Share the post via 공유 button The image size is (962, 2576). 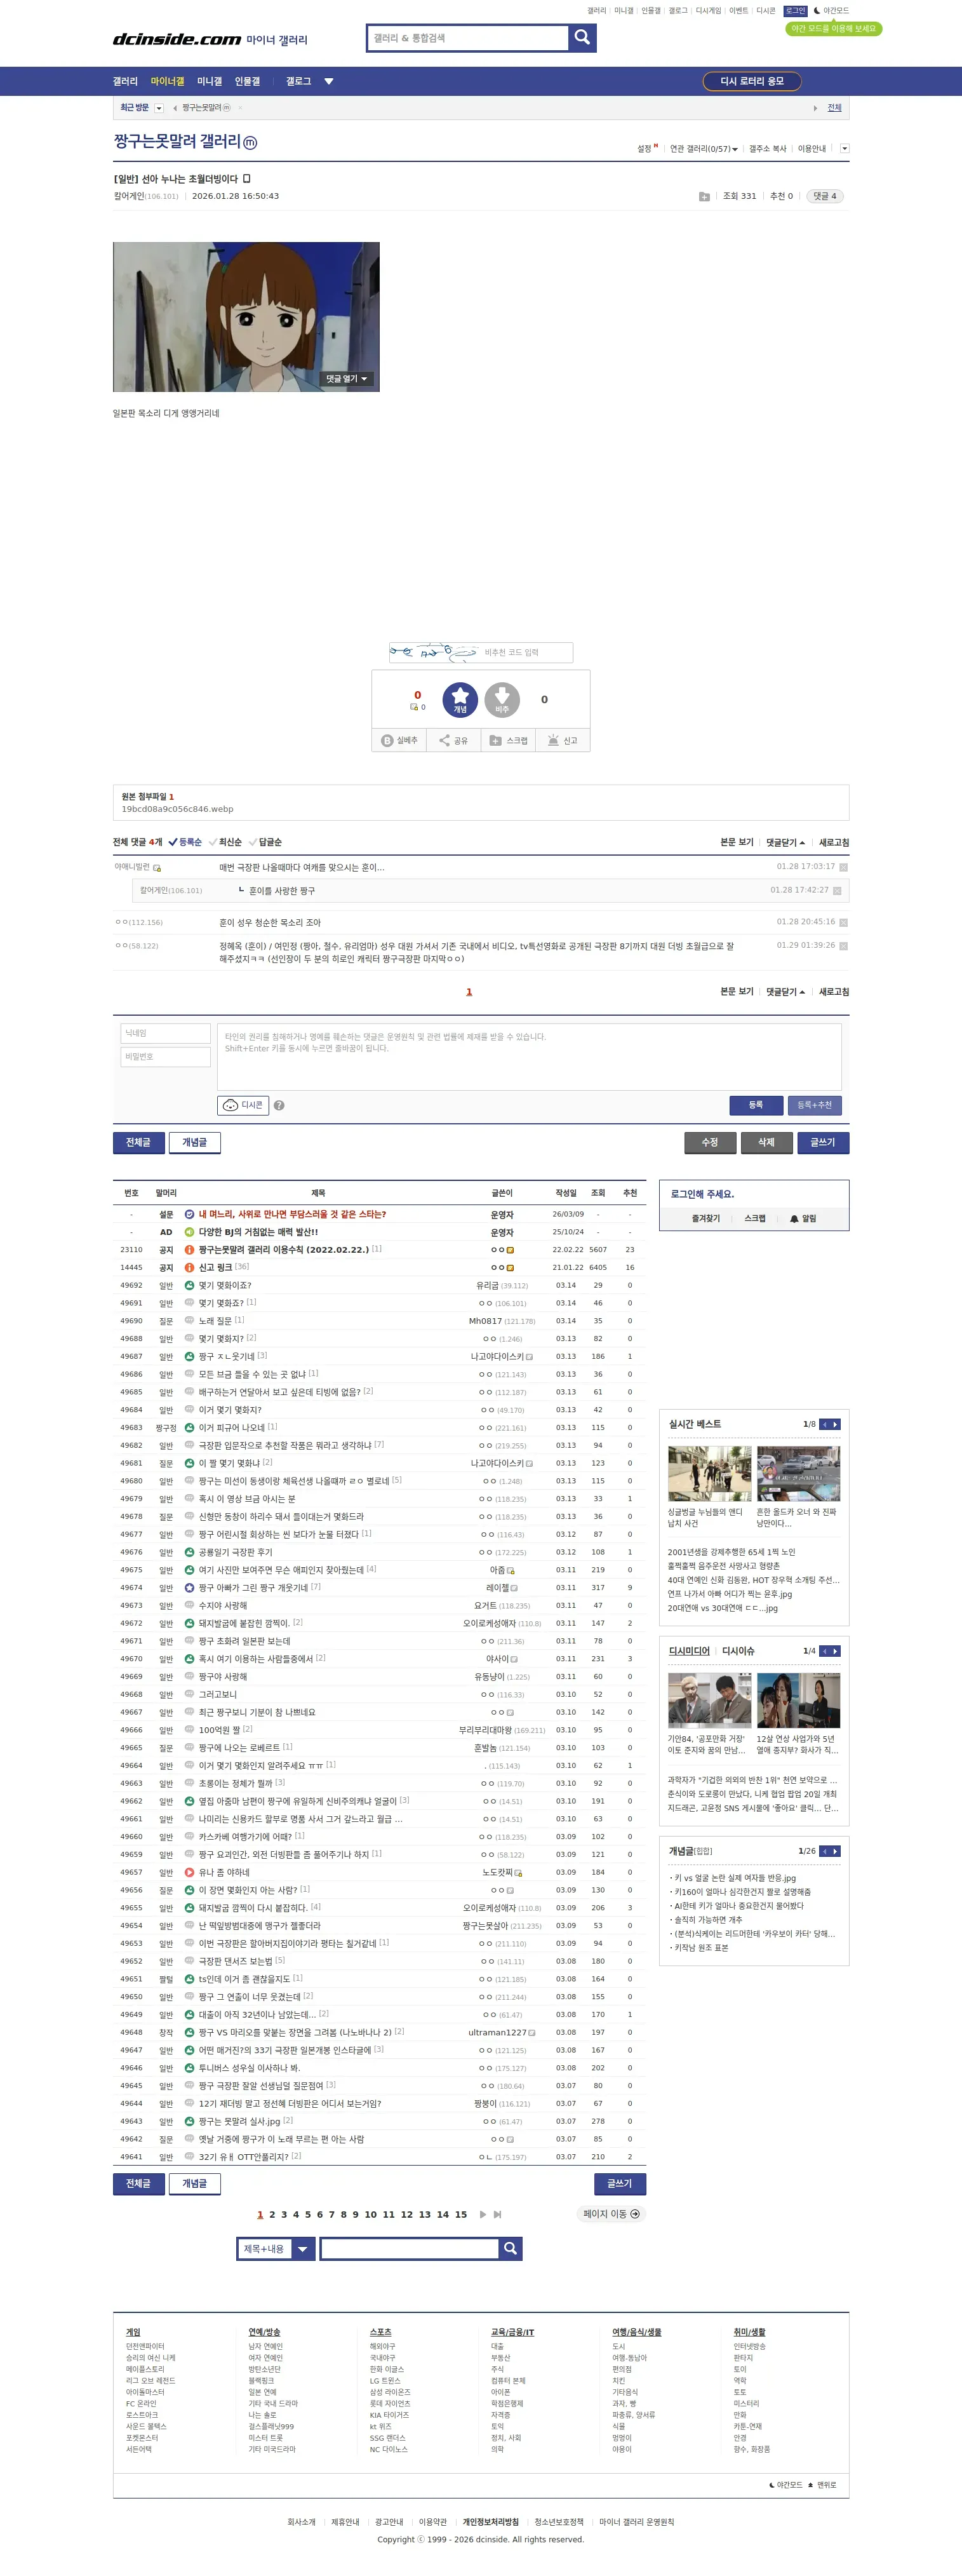coord(454,740)
